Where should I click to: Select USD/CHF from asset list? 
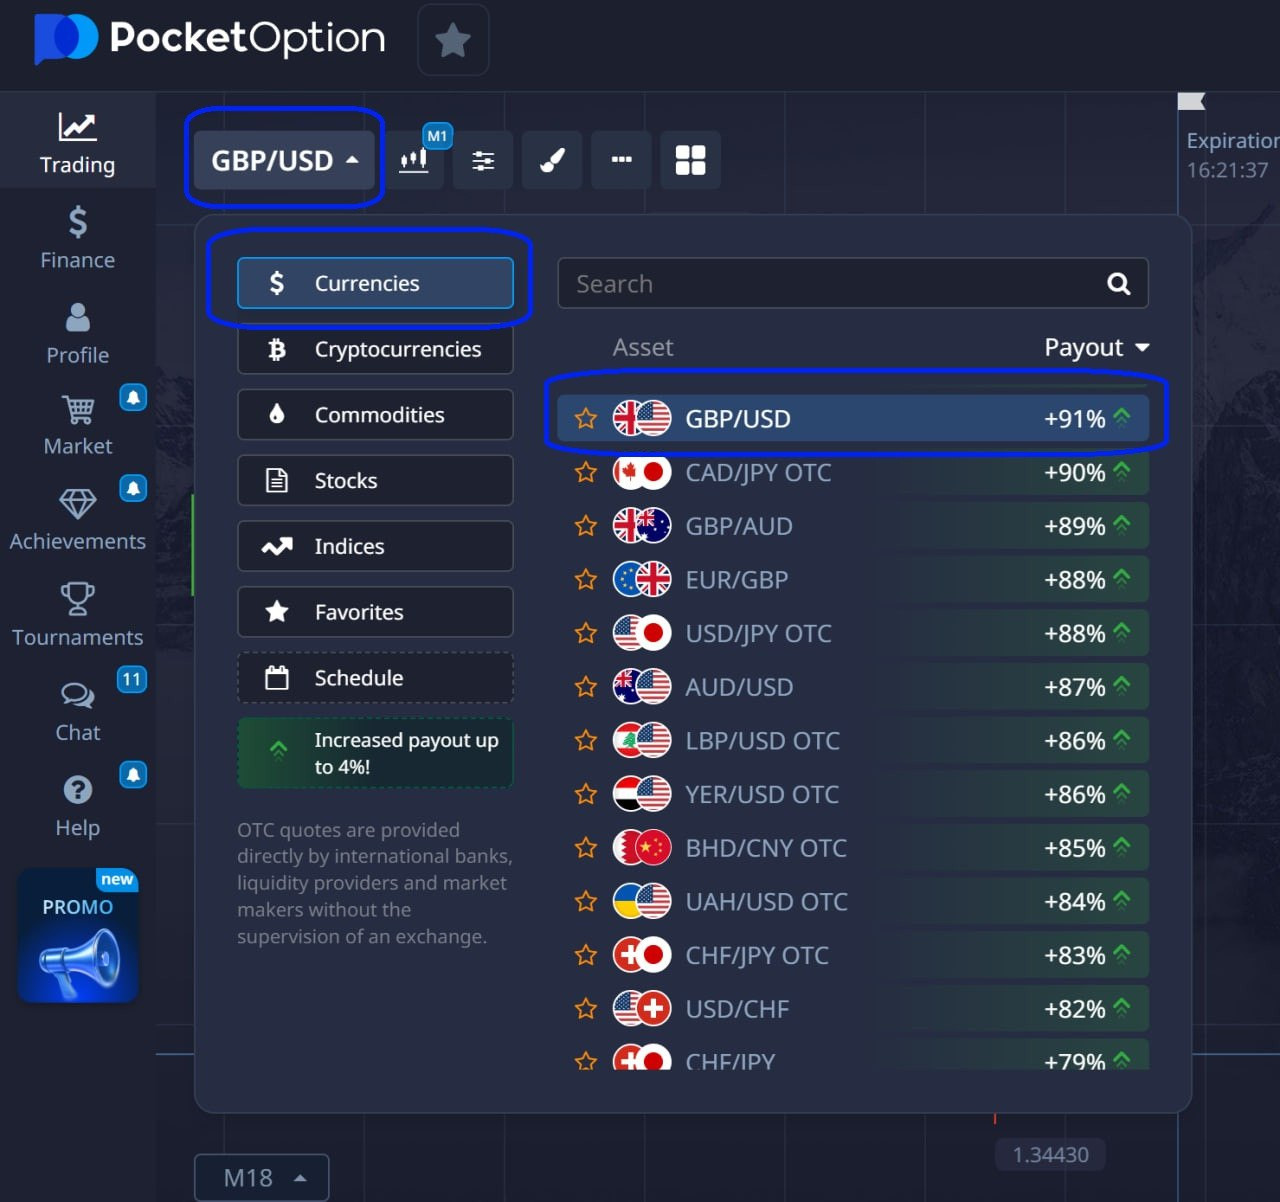point(853,1009)
